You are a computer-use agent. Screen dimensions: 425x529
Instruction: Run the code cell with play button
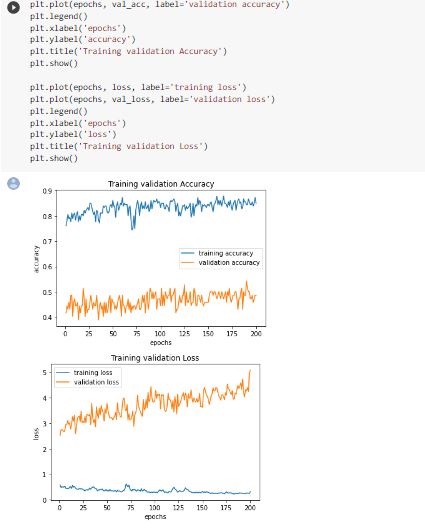[13, 7]
